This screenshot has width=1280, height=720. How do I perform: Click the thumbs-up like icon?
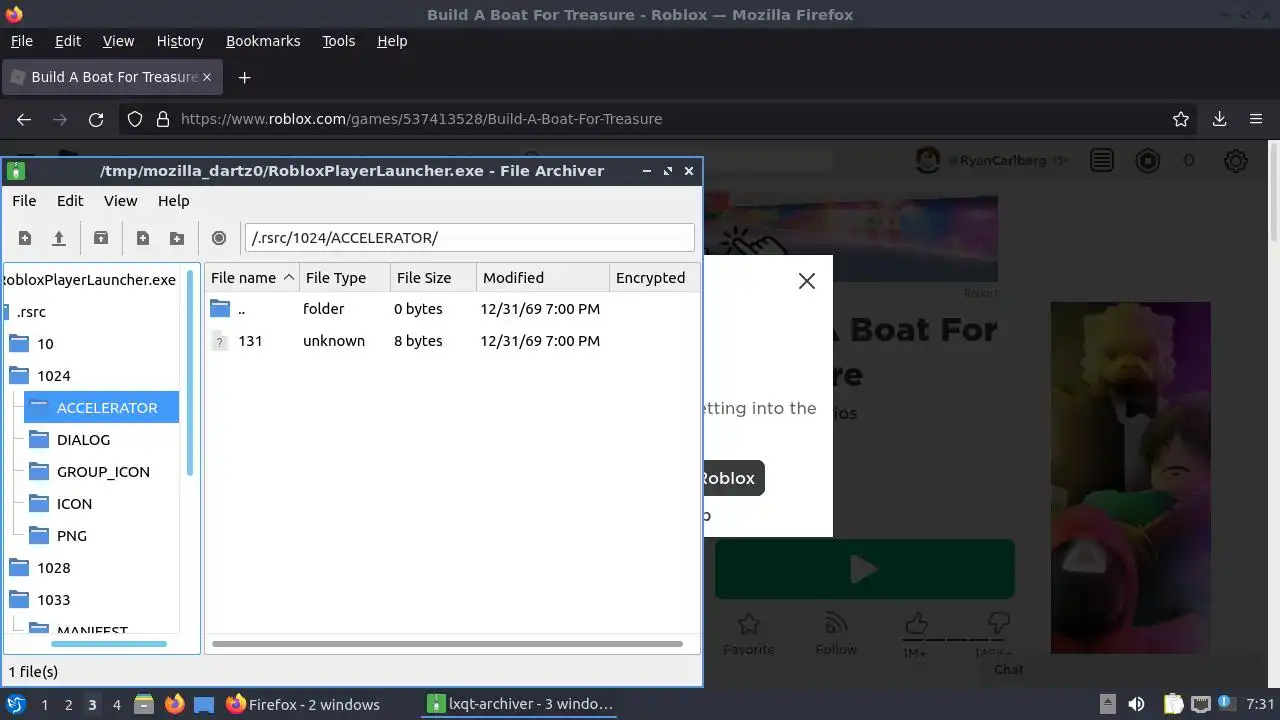(x=915, y=626)
